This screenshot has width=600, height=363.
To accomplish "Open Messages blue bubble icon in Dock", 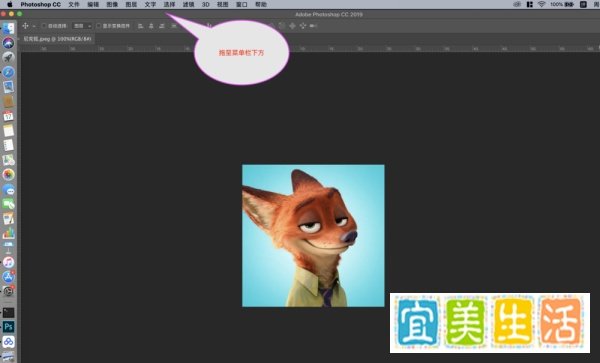I will pyautogui.click(x=8, y=189).
